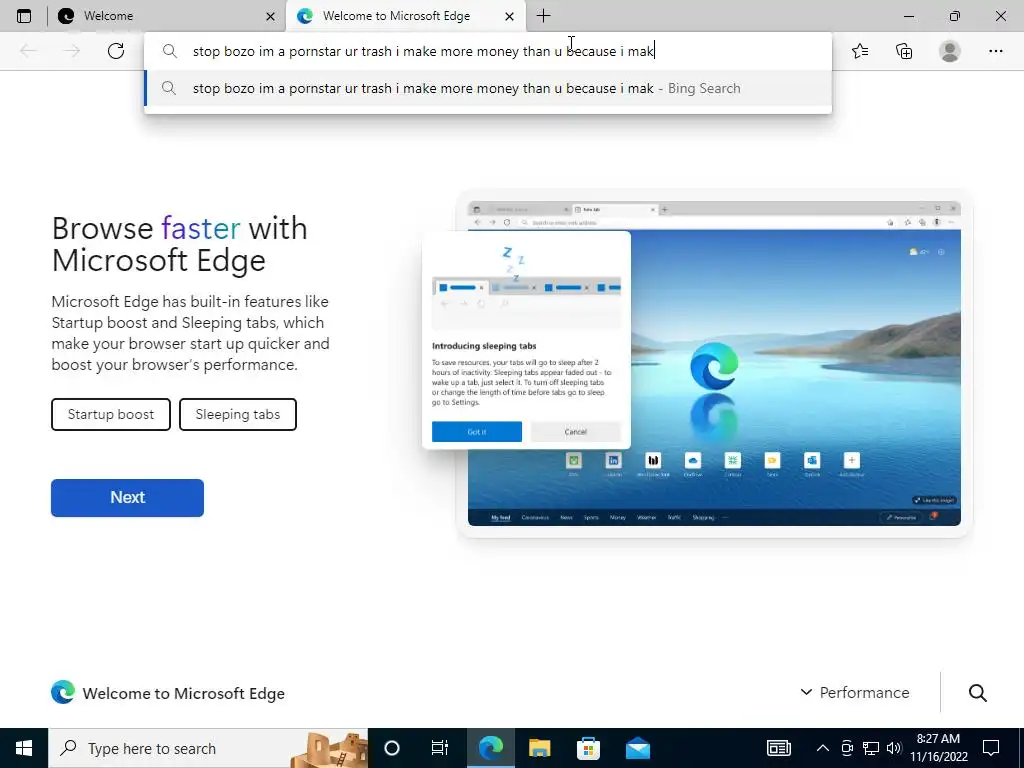Image resolution: width=1024 pixels, height=768 pixels.
Task: Click the browser Forward arrow
Action: click(x=72, y=51)
